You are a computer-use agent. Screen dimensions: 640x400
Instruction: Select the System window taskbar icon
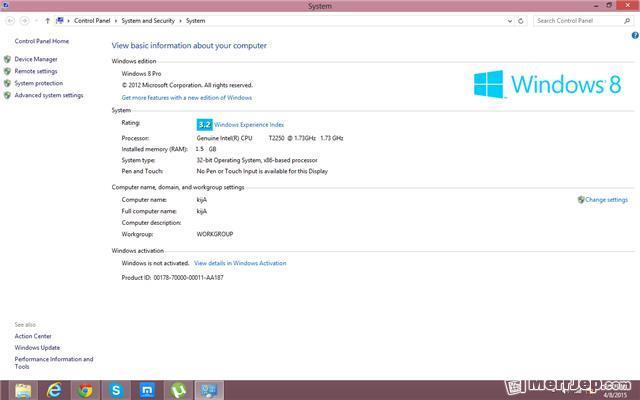pos(209,391)
